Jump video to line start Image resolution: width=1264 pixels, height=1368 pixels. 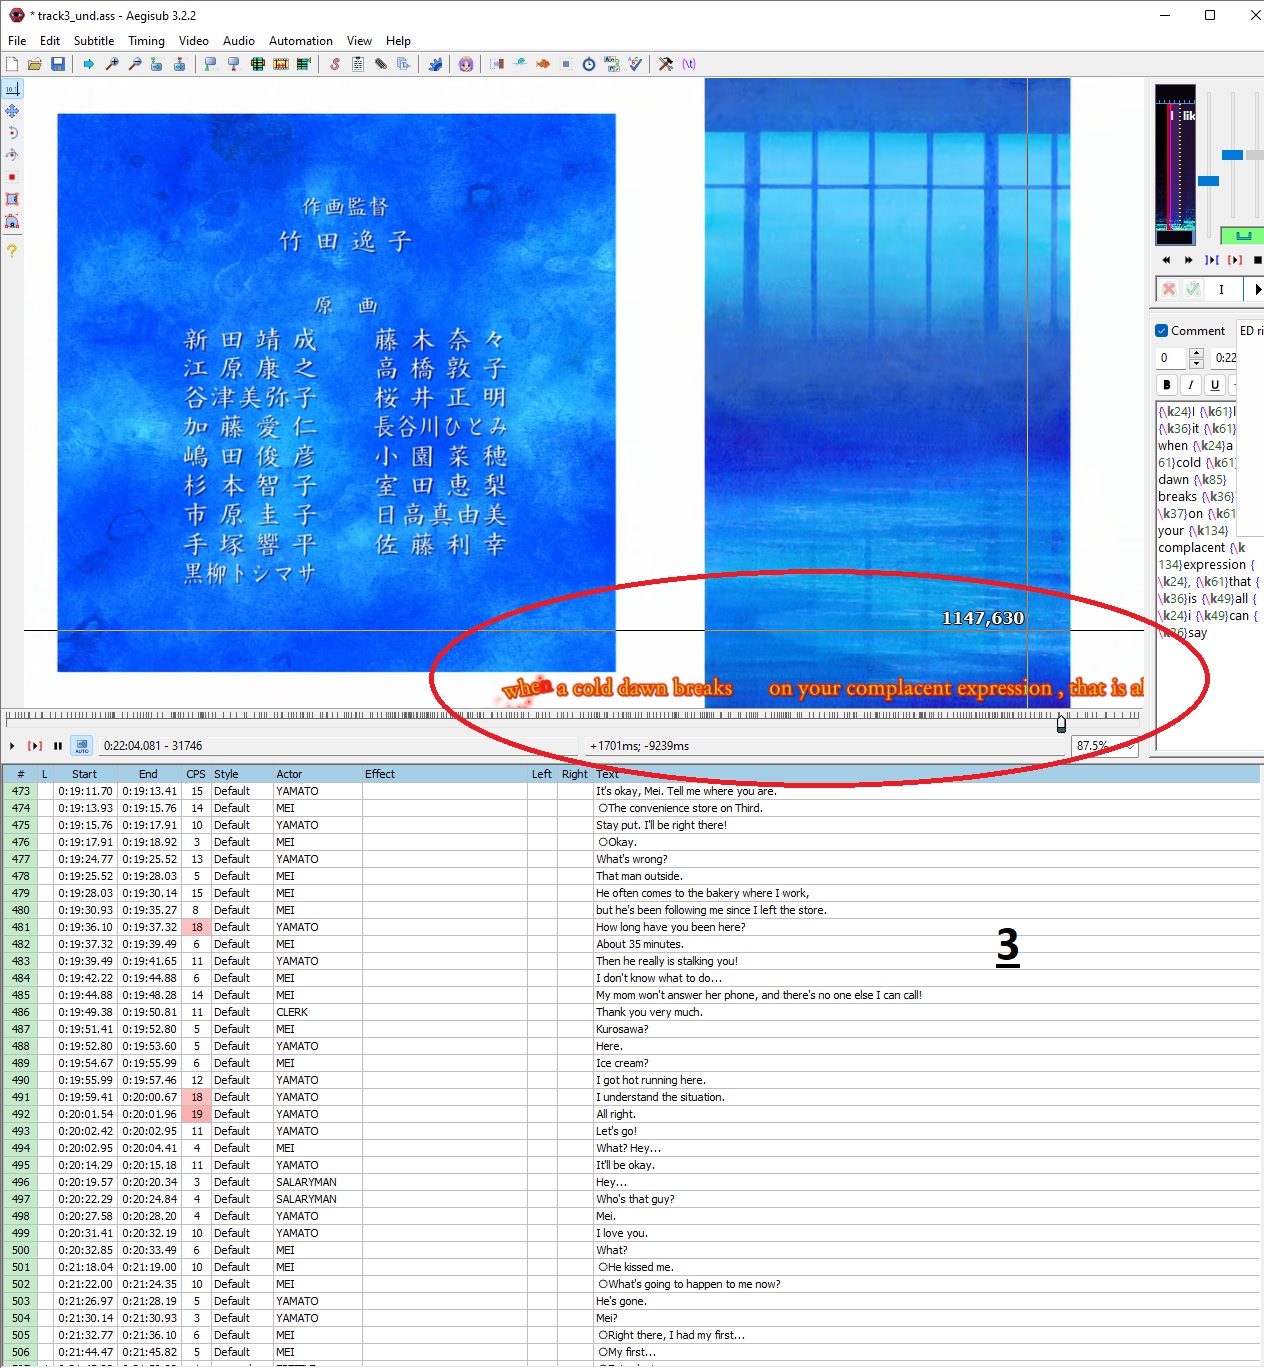click(157, 64)
